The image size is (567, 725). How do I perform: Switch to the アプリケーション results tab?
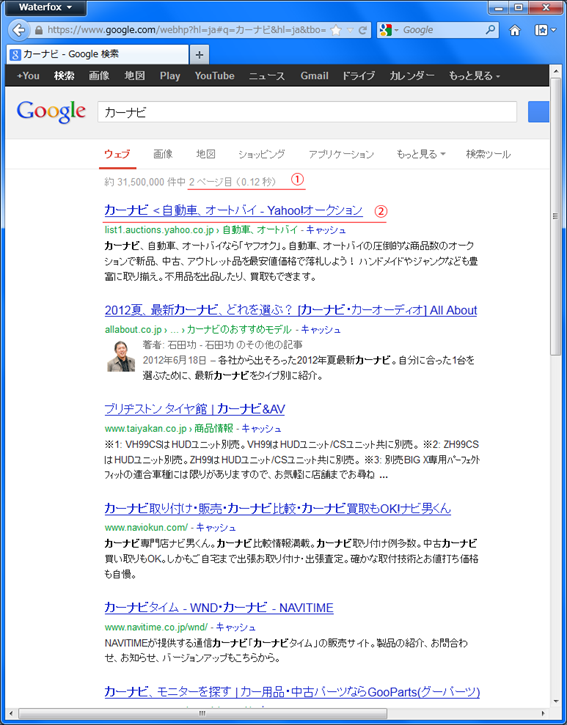click(x=341, y=154)
